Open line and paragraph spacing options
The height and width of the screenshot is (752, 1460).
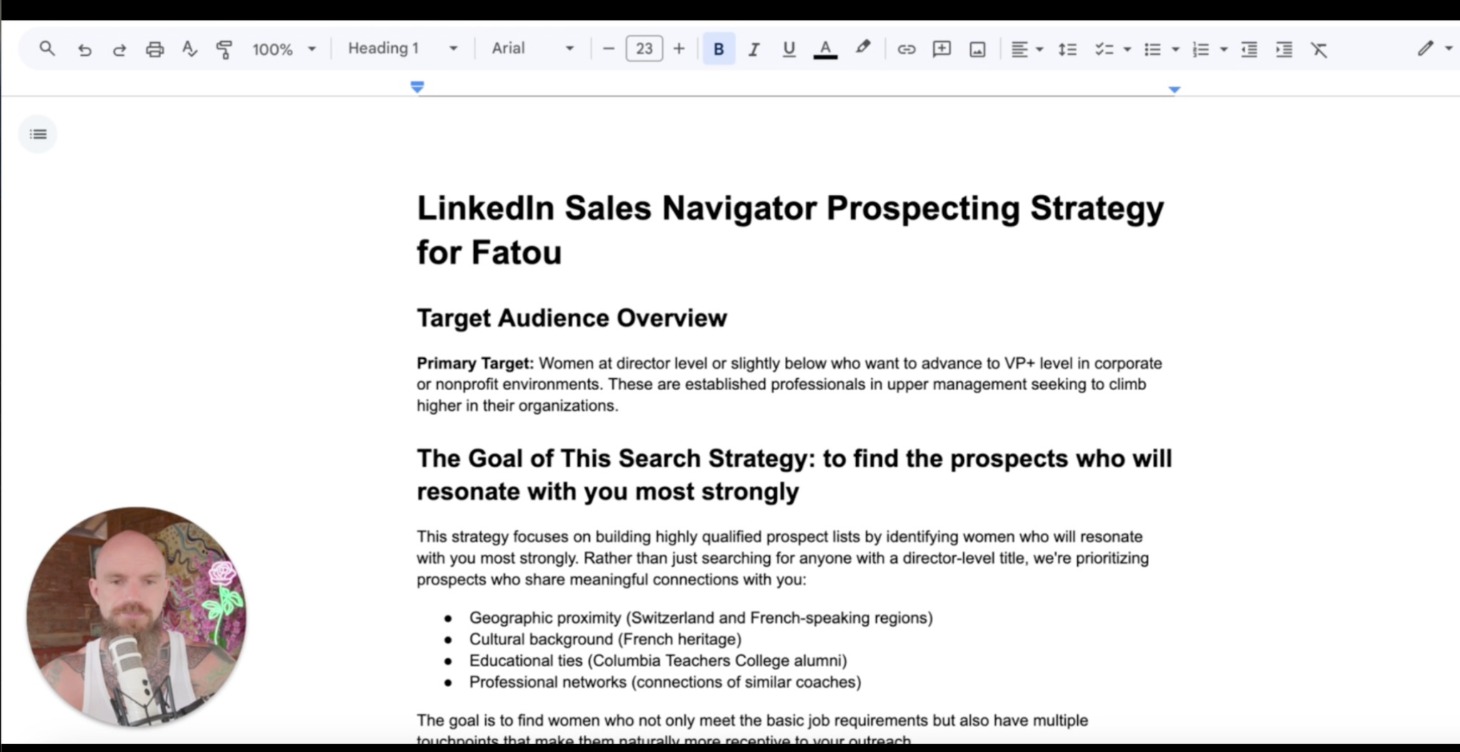1067,49
